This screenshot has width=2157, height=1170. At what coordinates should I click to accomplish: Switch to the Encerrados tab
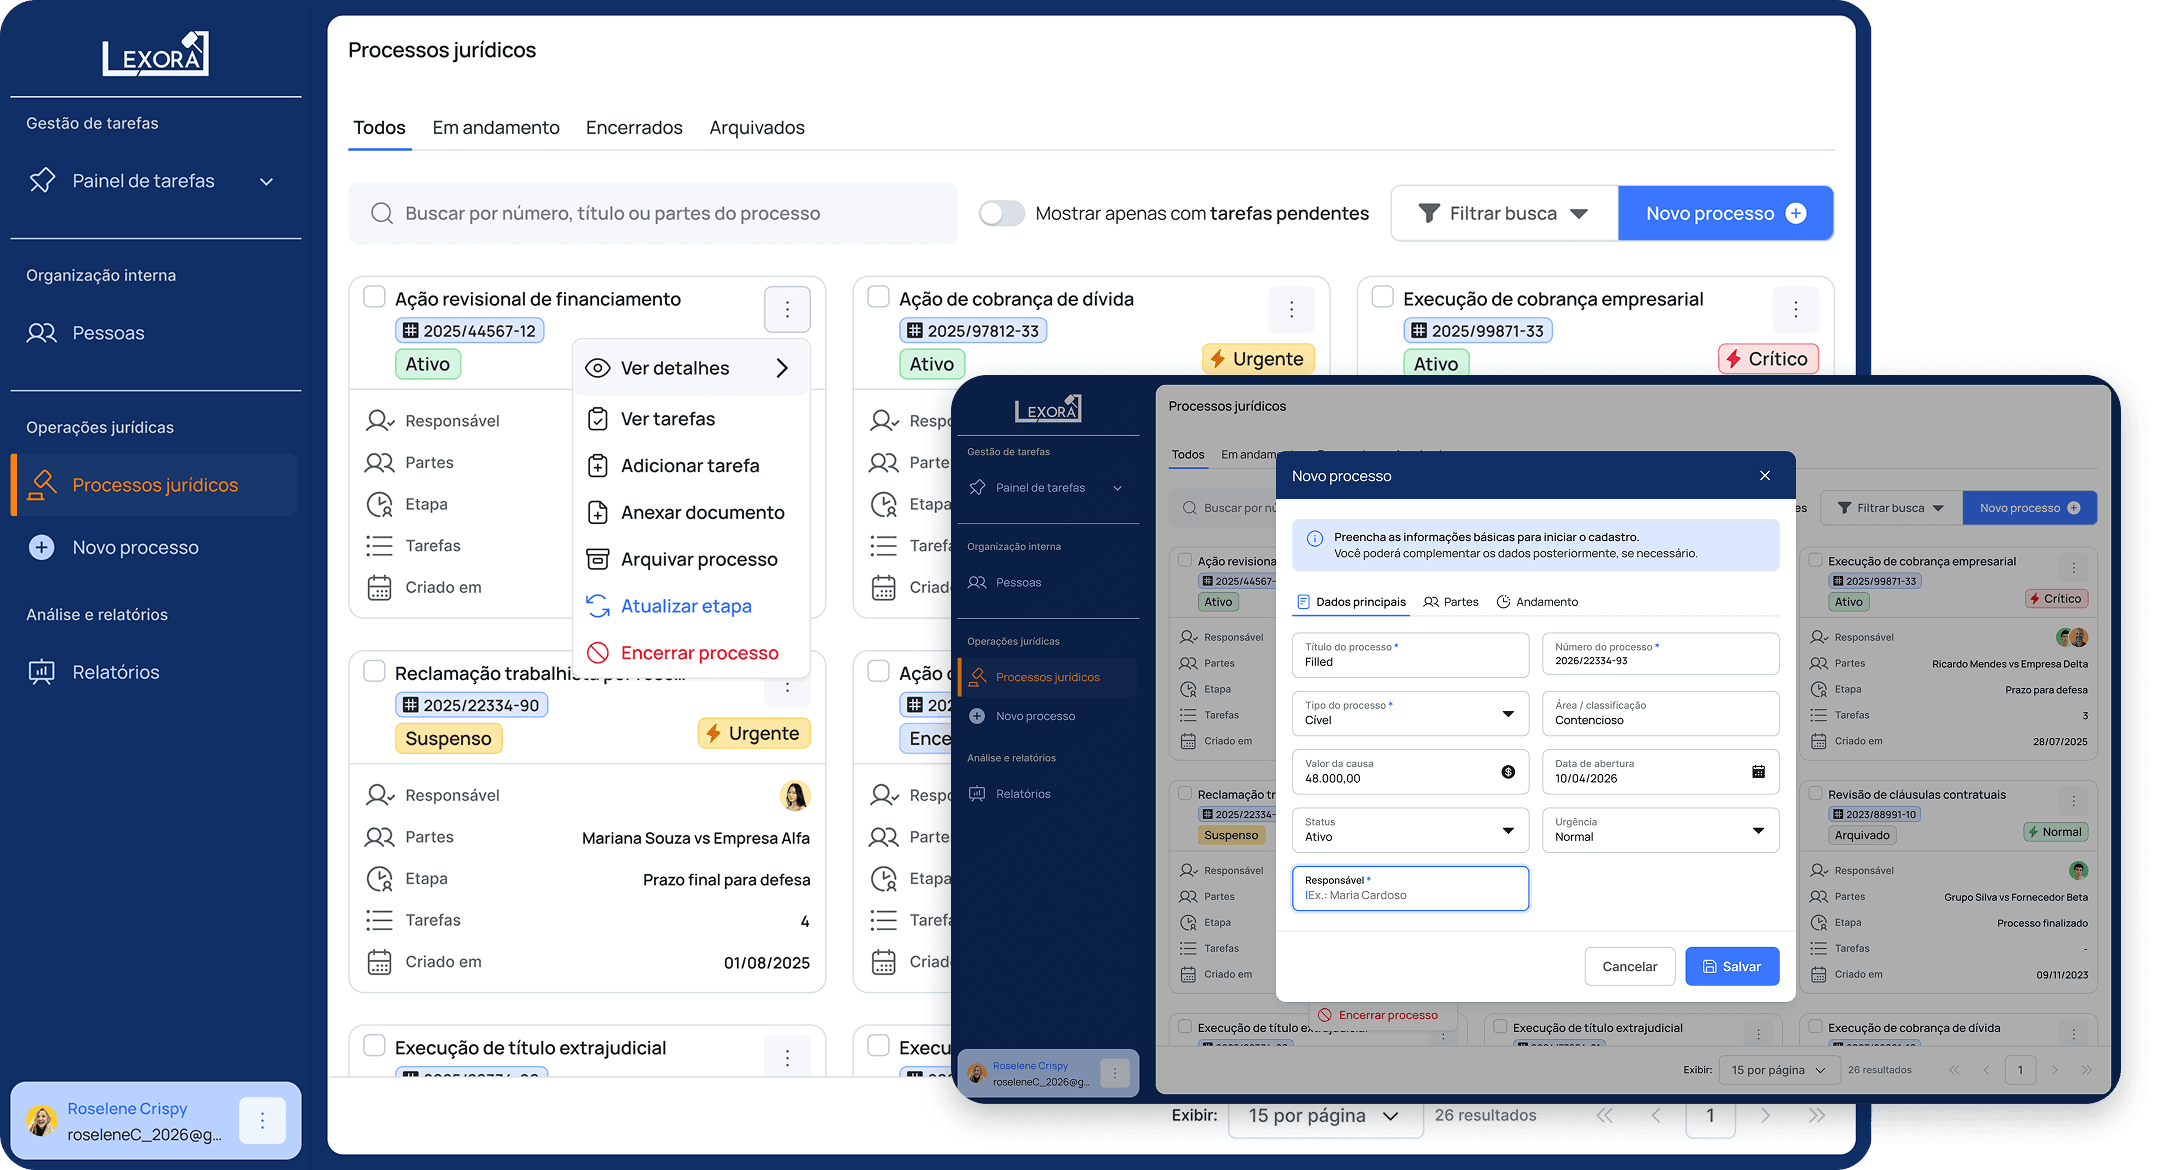click(634, 128)
